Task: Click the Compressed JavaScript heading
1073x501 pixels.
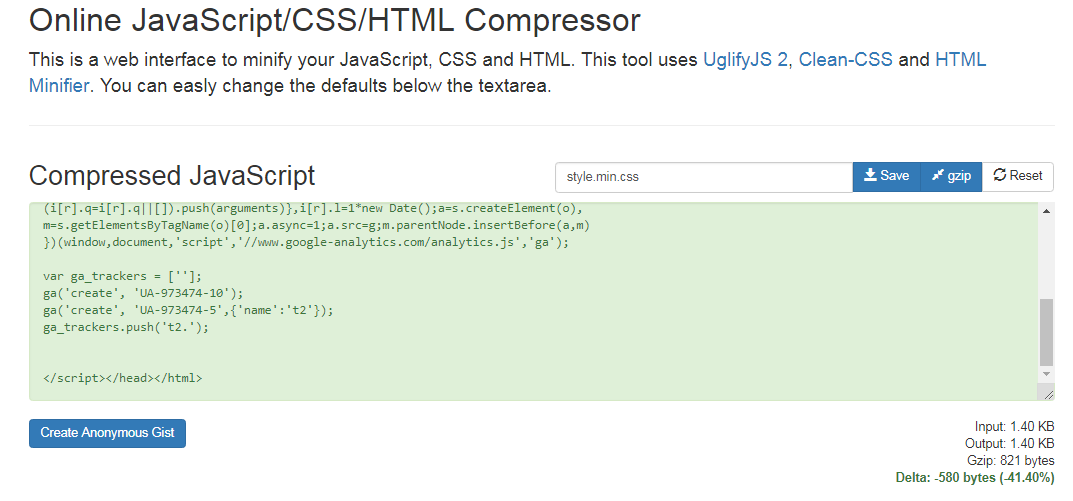Action: point(172,176)
